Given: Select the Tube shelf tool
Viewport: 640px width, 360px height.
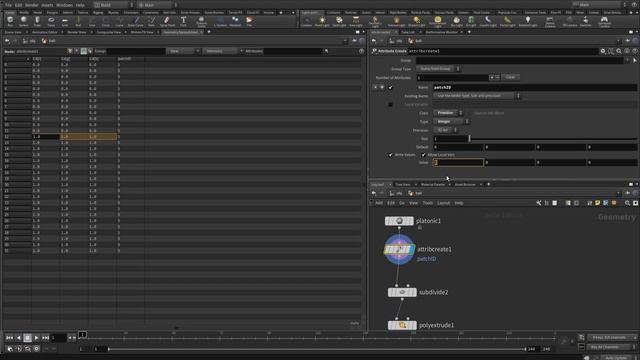Looking at the screenshot, I should pos(37,21).
